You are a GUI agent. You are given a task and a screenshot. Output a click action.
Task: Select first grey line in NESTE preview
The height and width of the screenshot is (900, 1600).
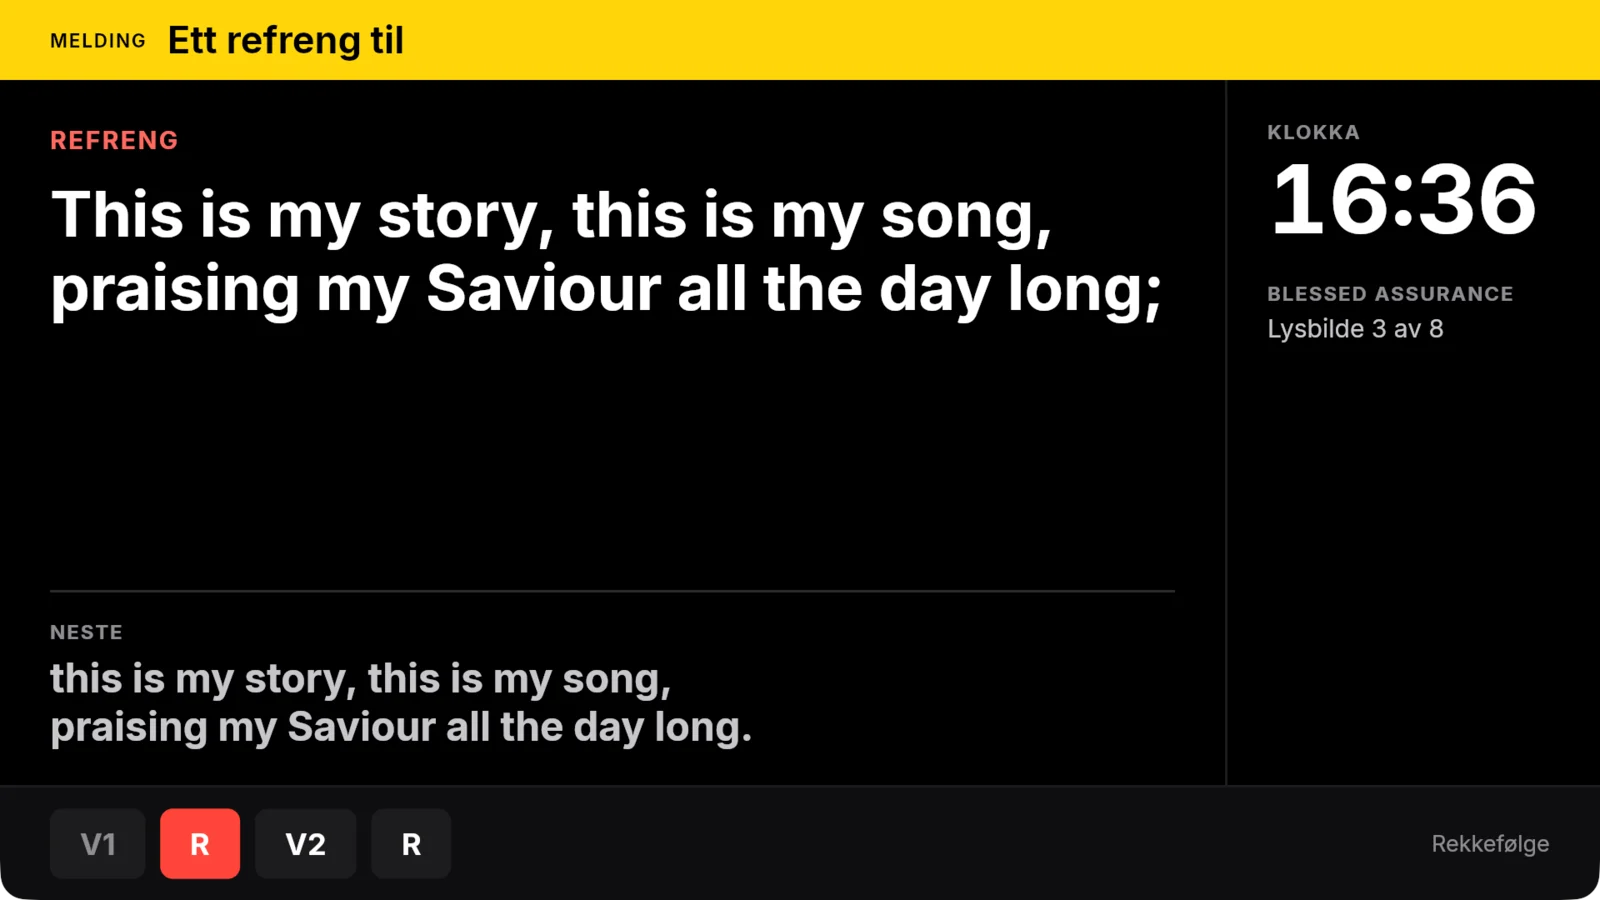tap(361, 679)
